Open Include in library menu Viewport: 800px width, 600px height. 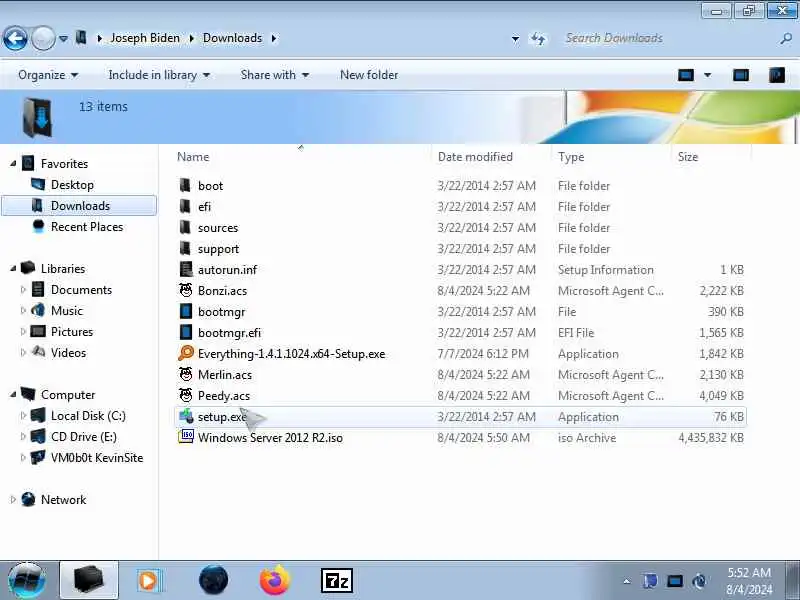[159, 75]
